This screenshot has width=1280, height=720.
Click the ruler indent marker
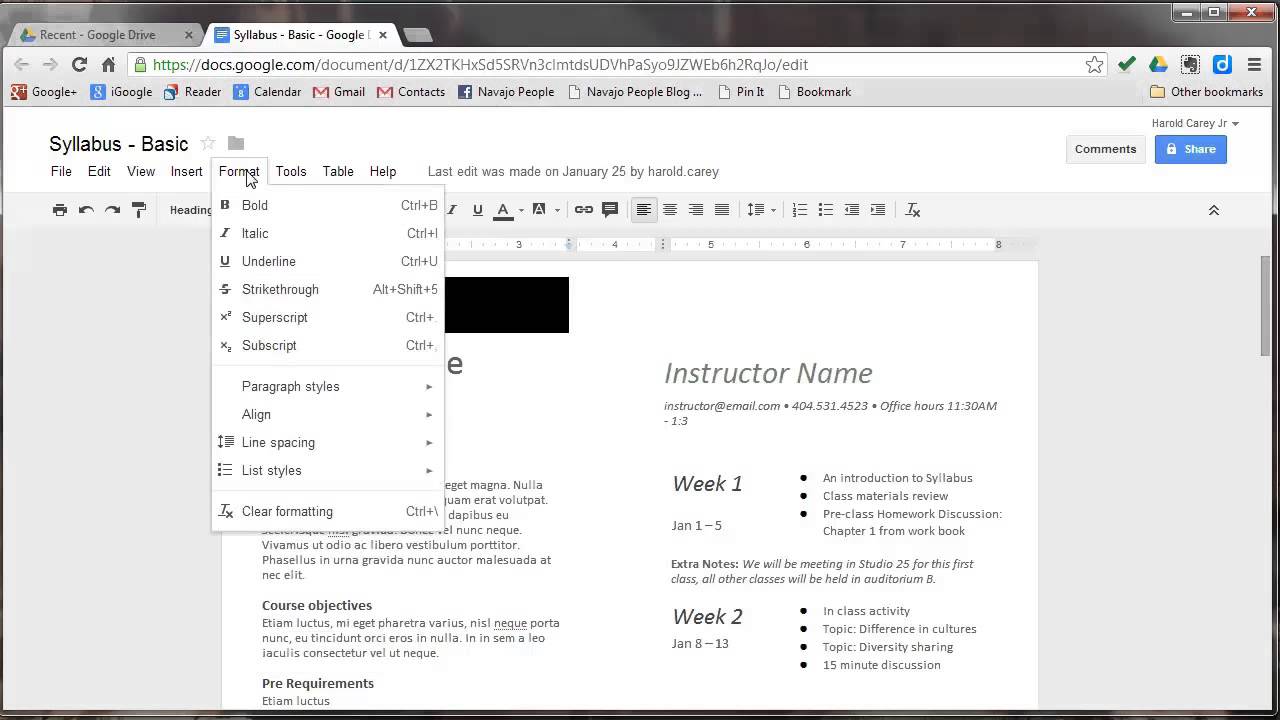point(569,244)
